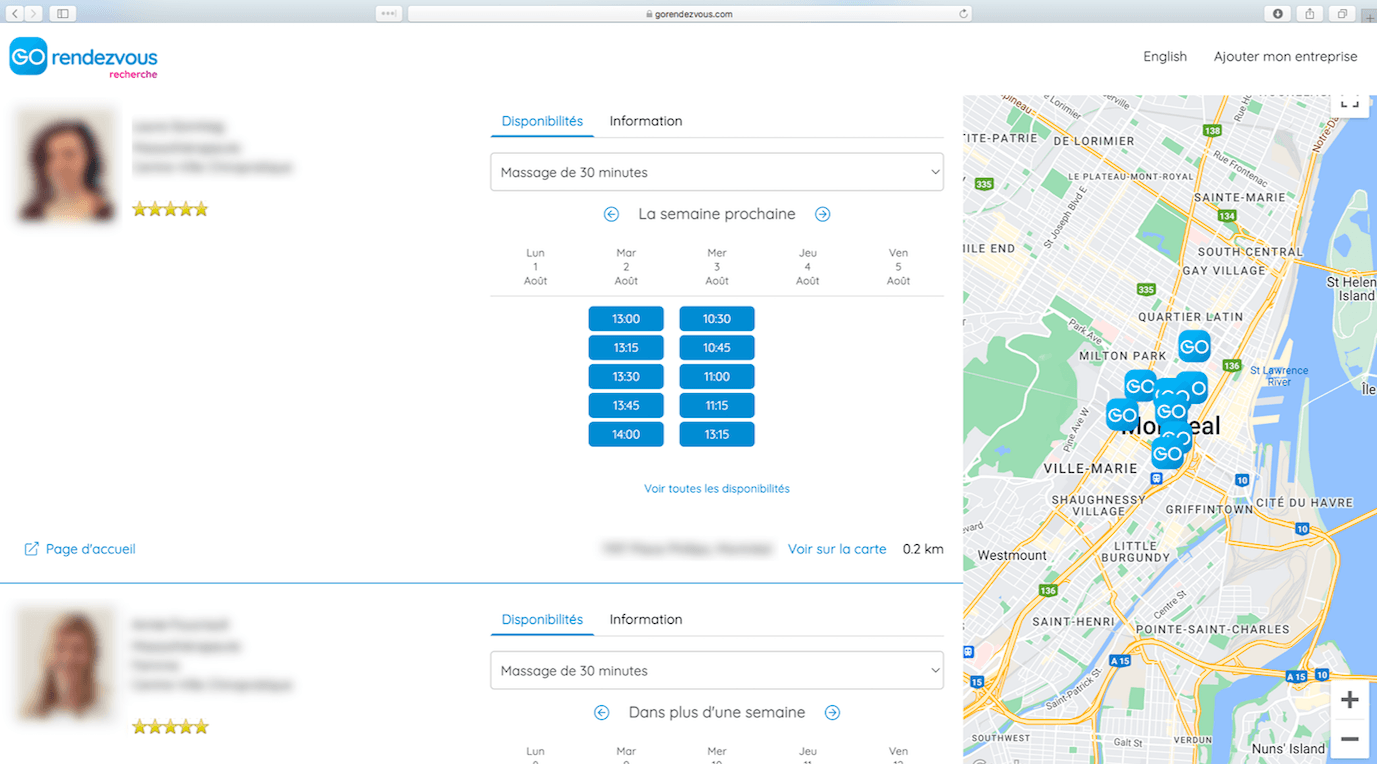The width and height of the screenshot is (1377, 764).
Task: Click the 'Mer 3 Août' column header
Action: click(717, 267)
